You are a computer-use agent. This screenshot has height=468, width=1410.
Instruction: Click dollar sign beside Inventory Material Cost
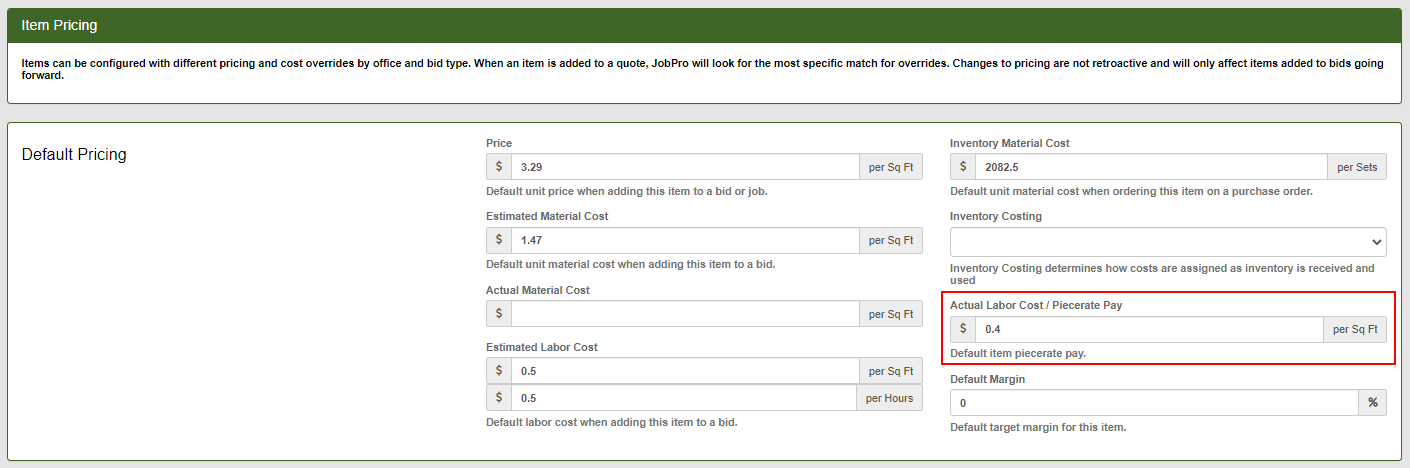pos(963,167)
